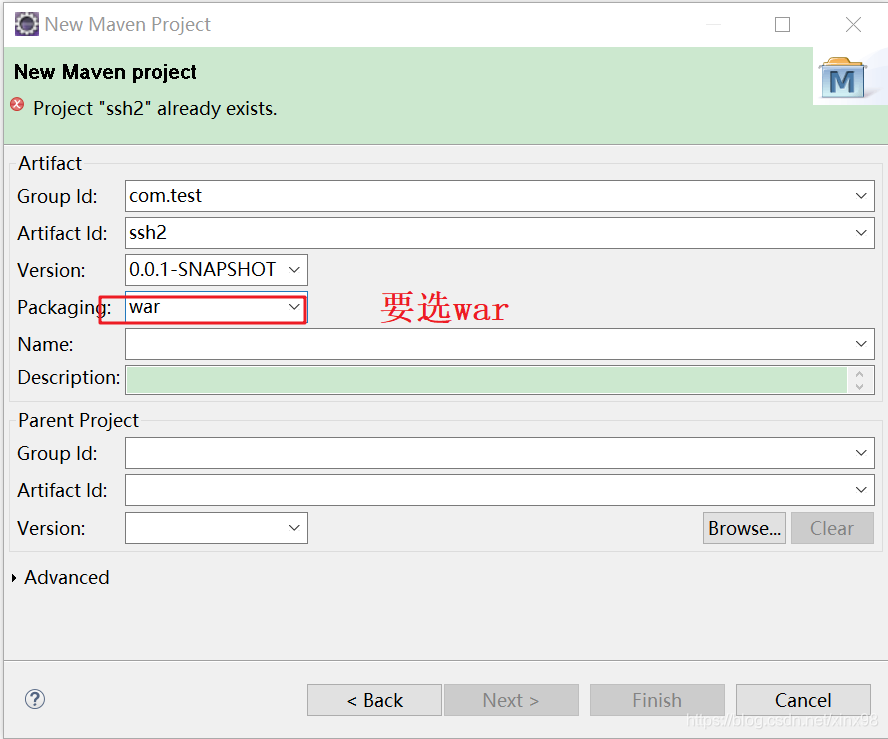Screen dimensions: 888x739
Task: Browse for a parent project
Action: click(744, 528)
